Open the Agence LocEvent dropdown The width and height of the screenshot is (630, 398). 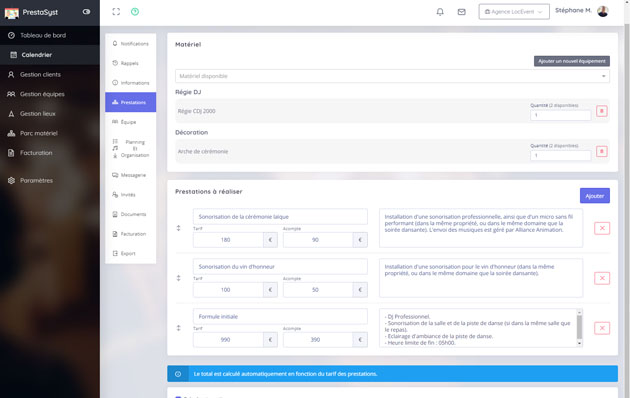pos(514,12)
